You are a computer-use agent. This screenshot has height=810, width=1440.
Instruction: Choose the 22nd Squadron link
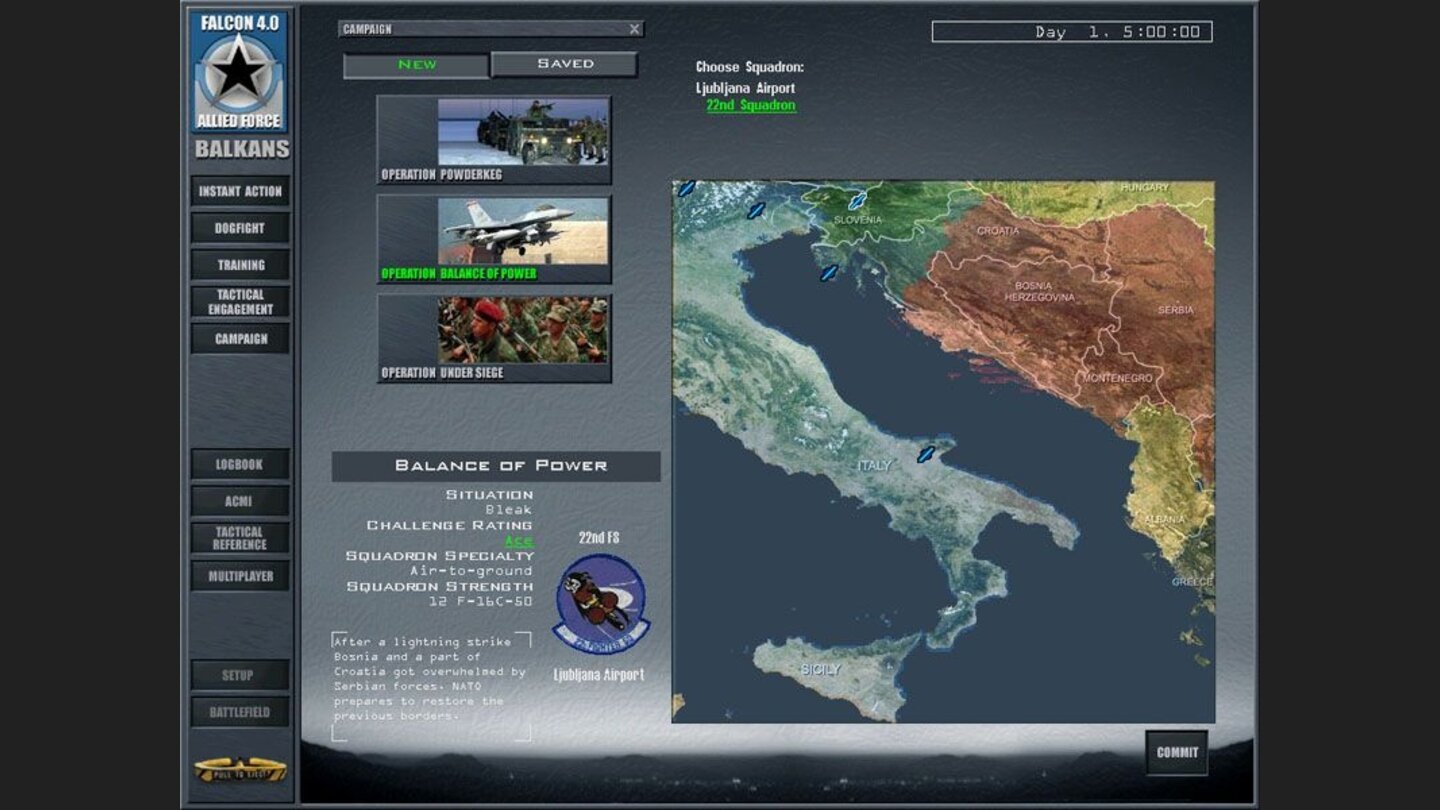[x=751, y=106]
